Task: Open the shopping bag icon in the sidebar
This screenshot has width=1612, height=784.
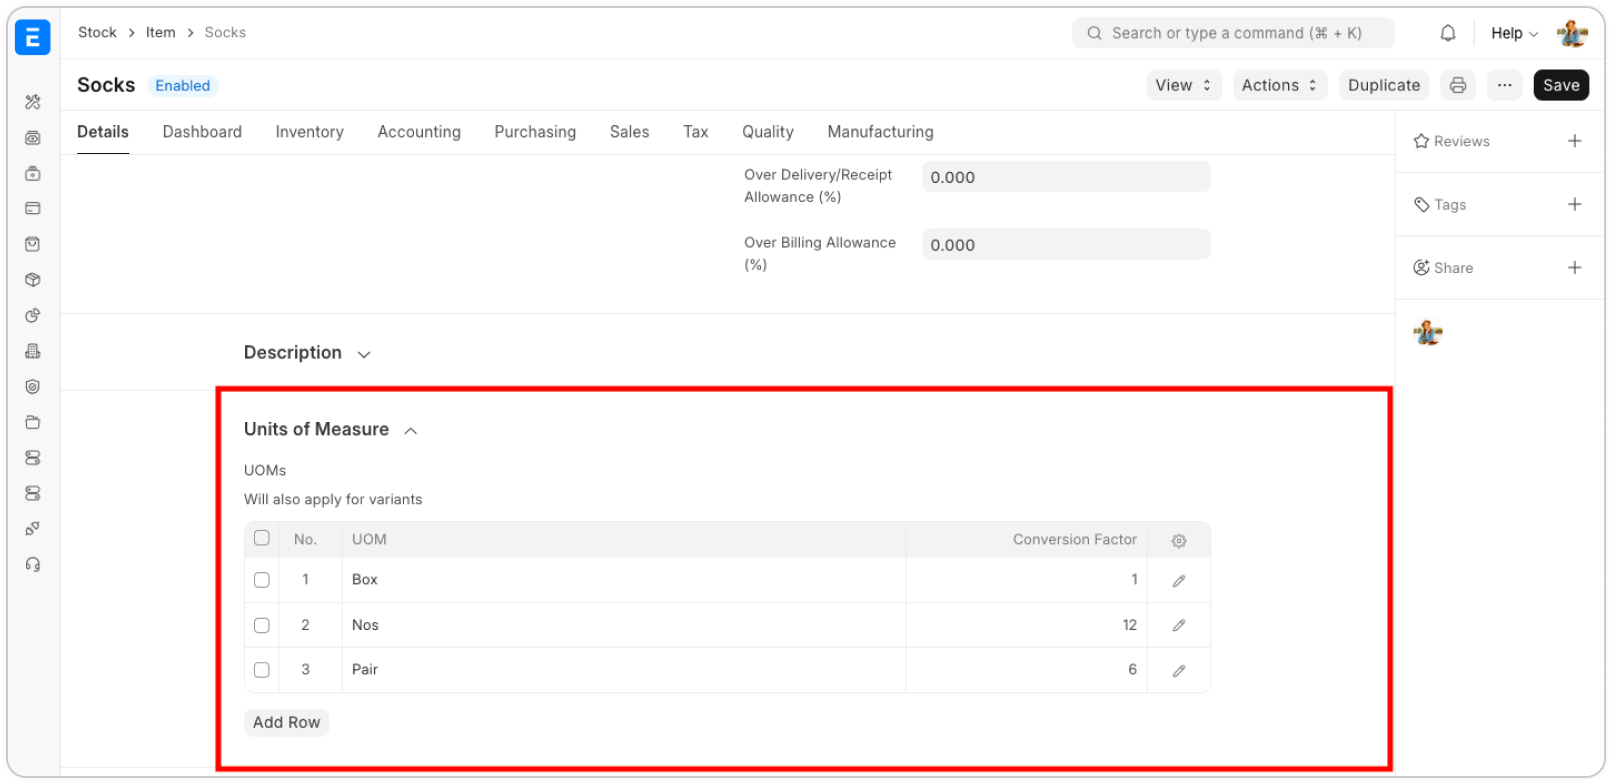Action: 33,244
